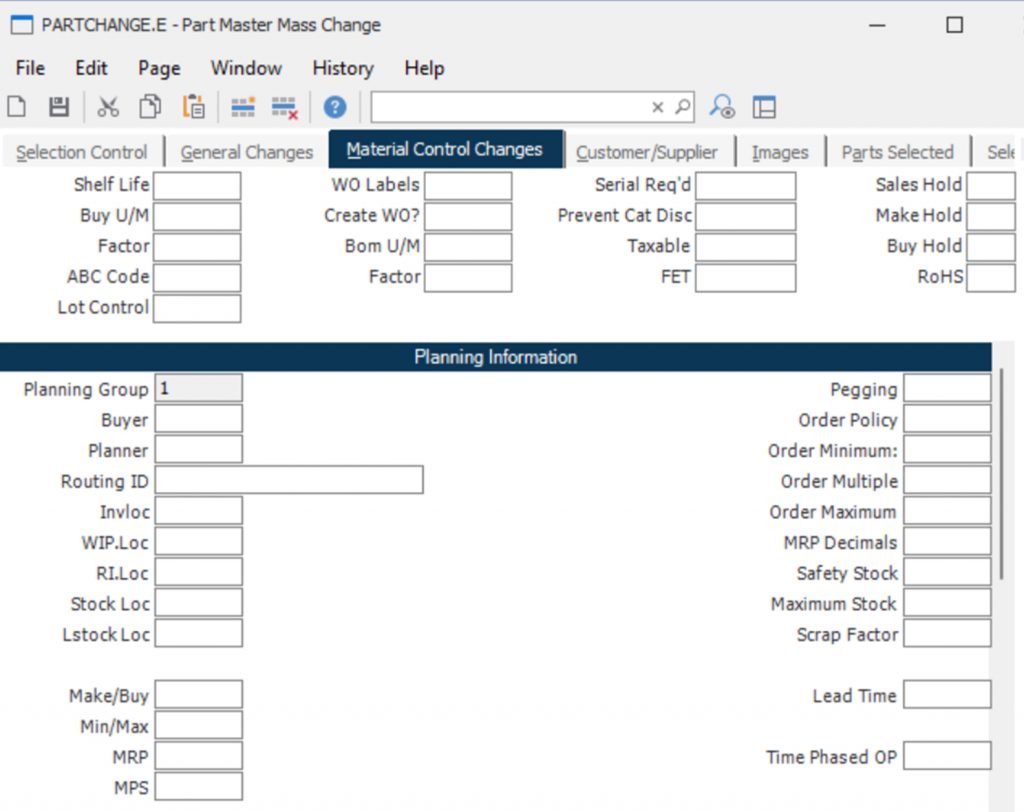Focus the Shelf Life field
Image resolution: width=1024 pixels, height=812 pixels.
pos(197,186)
